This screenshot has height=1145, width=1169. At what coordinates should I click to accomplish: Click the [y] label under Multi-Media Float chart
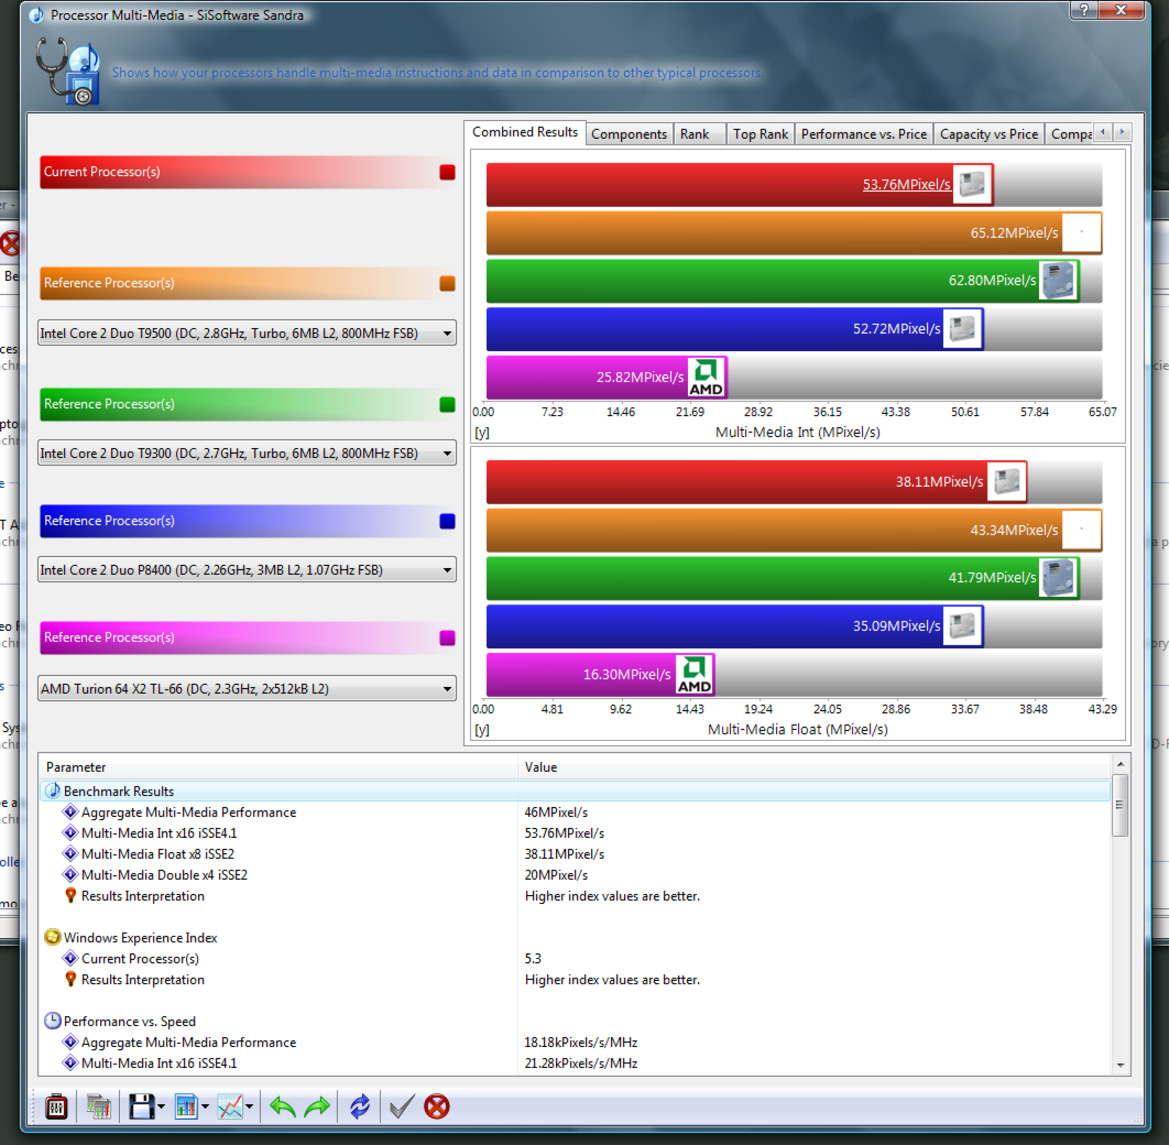click(482, 729)
